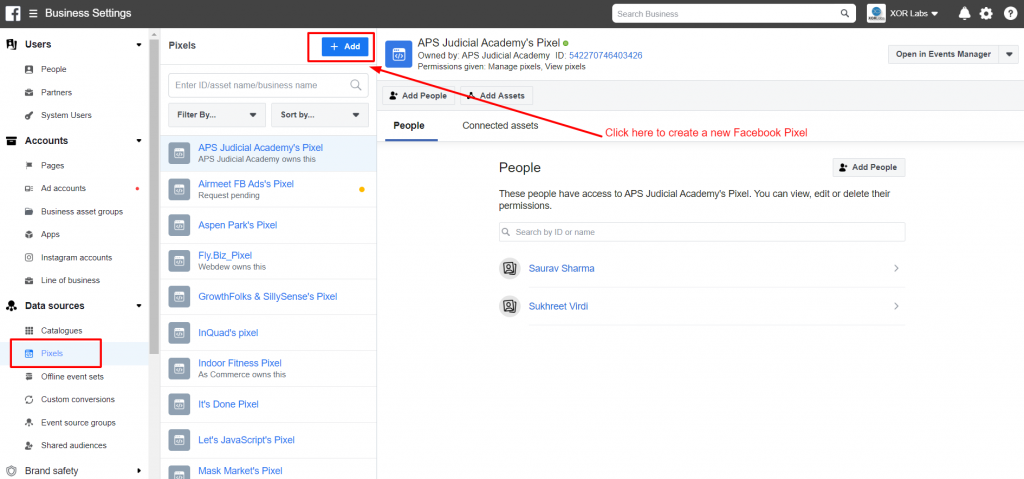Open the help question mark icon
This screenshot has width=1024, height=479.
[1010, 14]
